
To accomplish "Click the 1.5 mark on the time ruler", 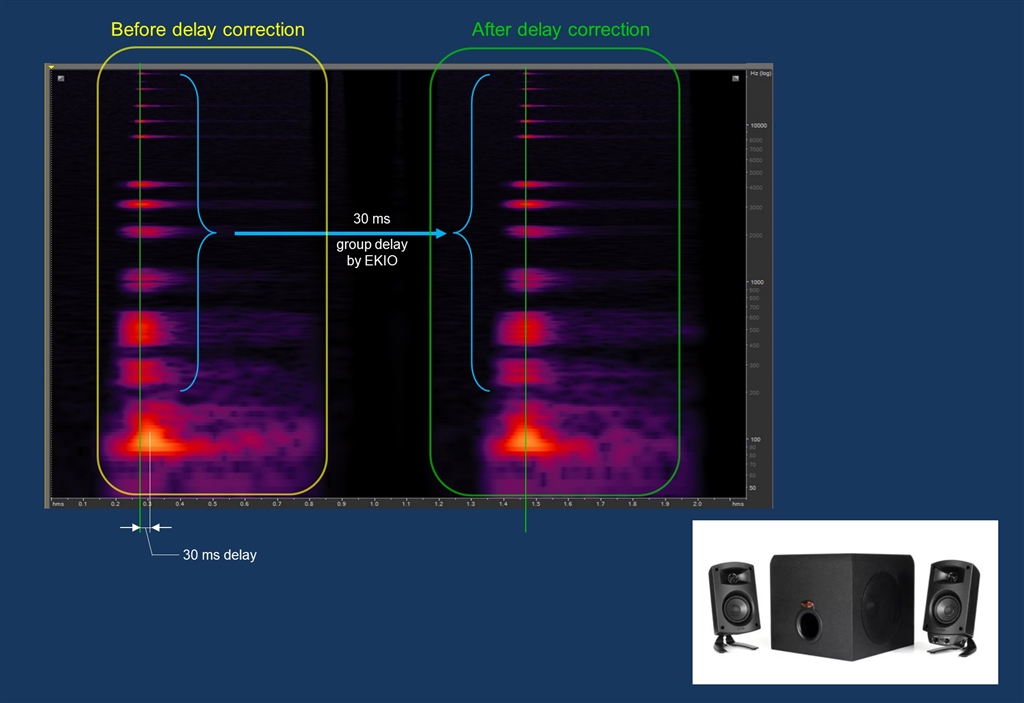I will point(536,504).
